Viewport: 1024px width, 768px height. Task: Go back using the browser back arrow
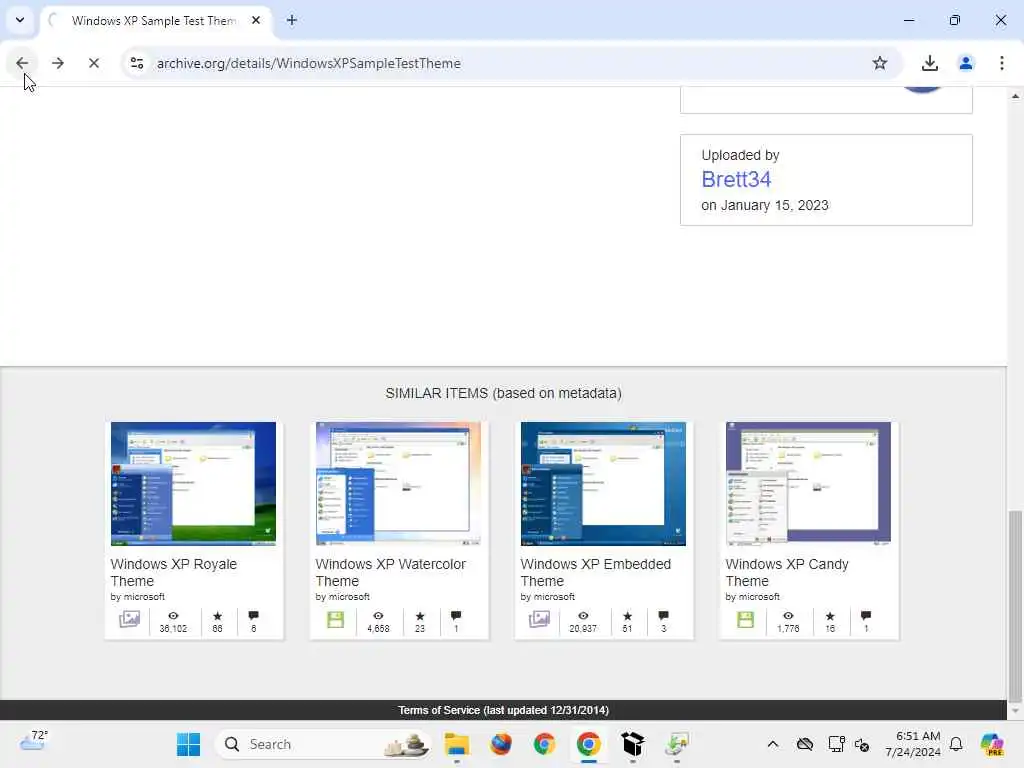[22, 63]
